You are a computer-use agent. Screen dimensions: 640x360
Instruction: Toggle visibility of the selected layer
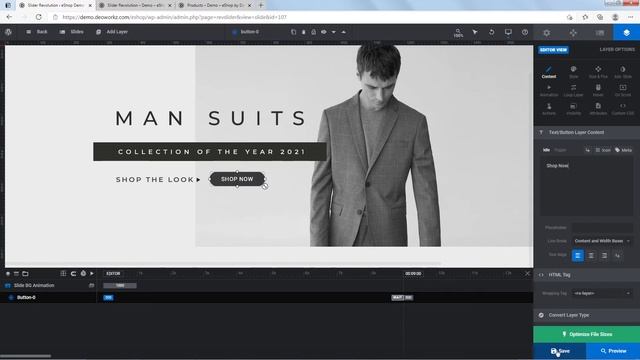tap(324, 32)
